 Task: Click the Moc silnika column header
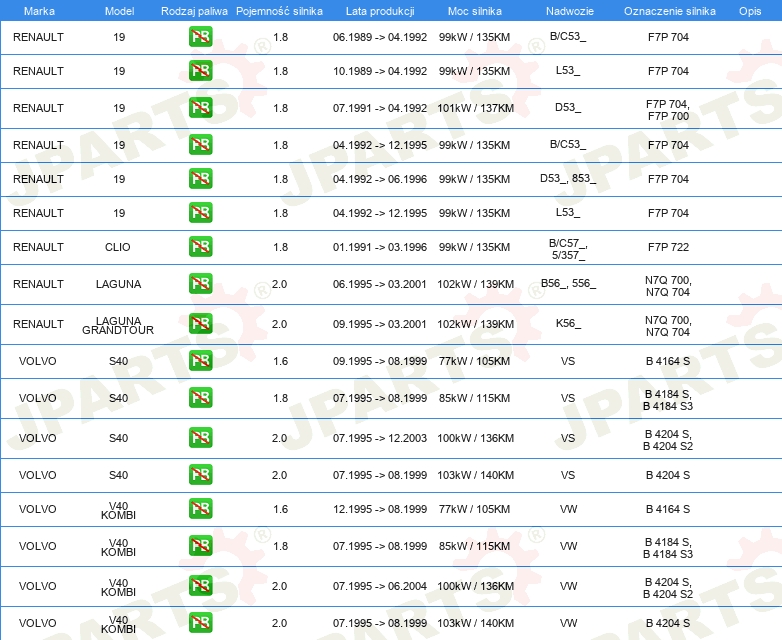point(474,11)
